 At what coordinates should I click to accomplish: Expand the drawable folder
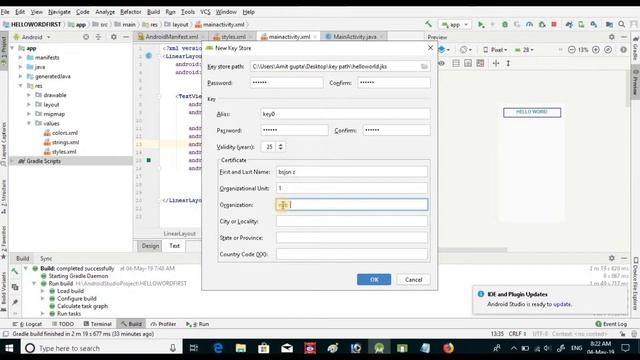point(29,95)
